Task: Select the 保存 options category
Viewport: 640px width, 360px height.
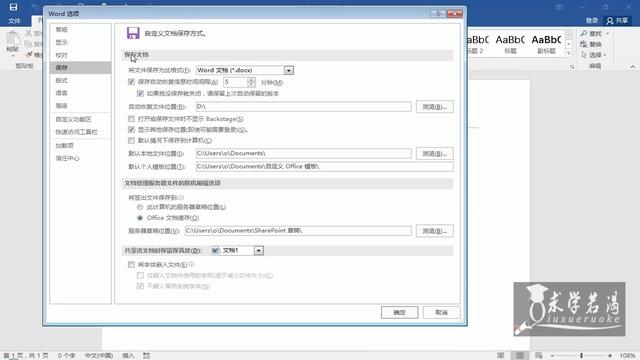Action: (80, 67)
